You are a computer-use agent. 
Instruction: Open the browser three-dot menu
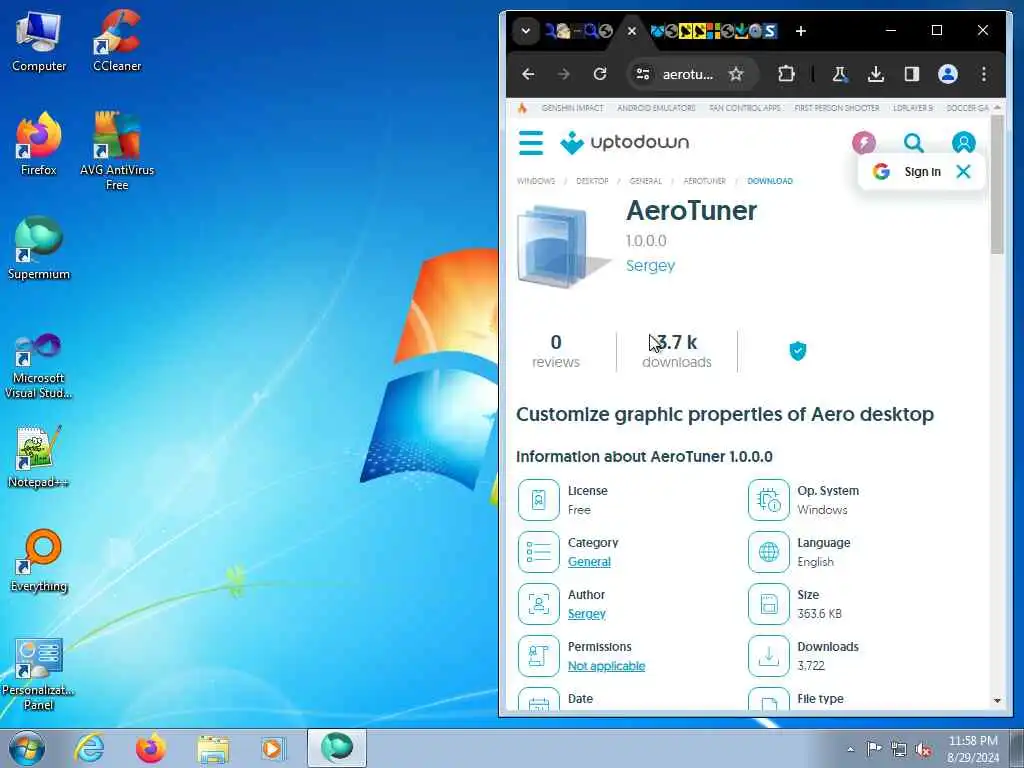click(984, 74)
